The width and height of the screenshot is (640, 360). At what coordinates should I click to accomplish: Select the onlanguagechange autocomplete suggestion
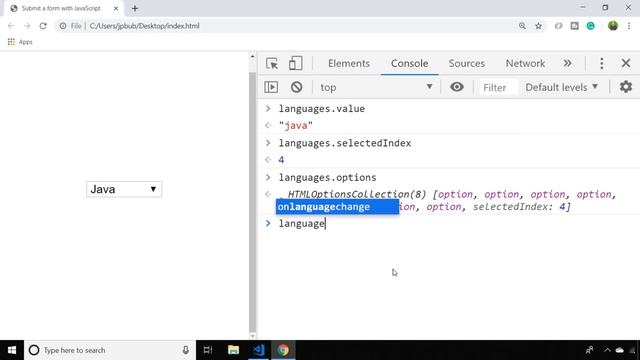pos(337,207)
